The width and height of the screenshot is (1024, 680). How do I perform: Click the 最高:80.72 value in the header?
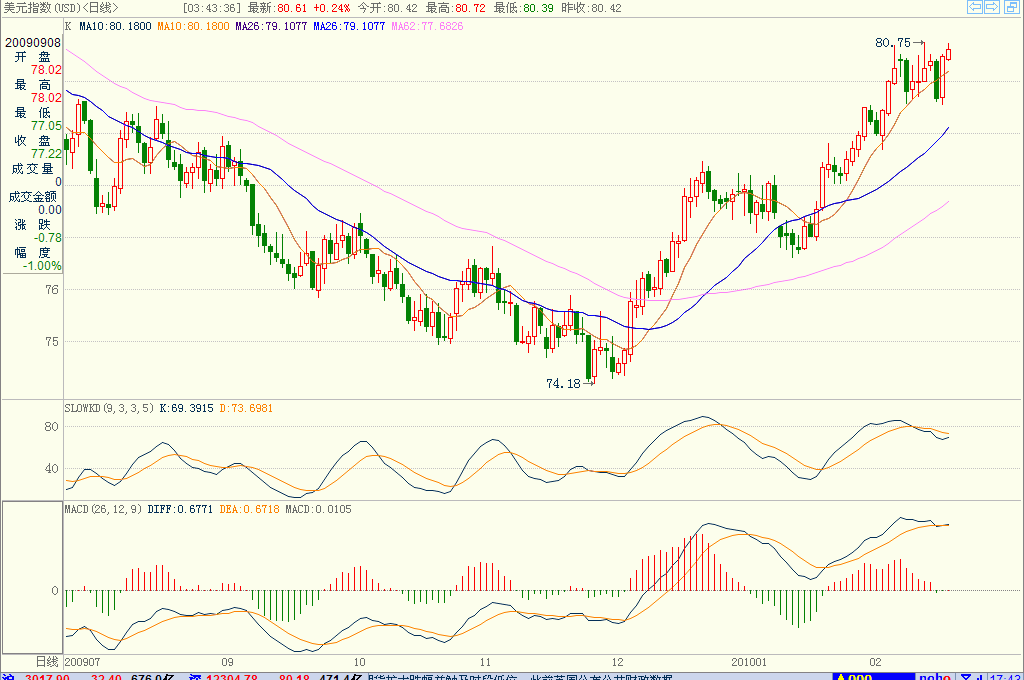(x=456, y=8)
